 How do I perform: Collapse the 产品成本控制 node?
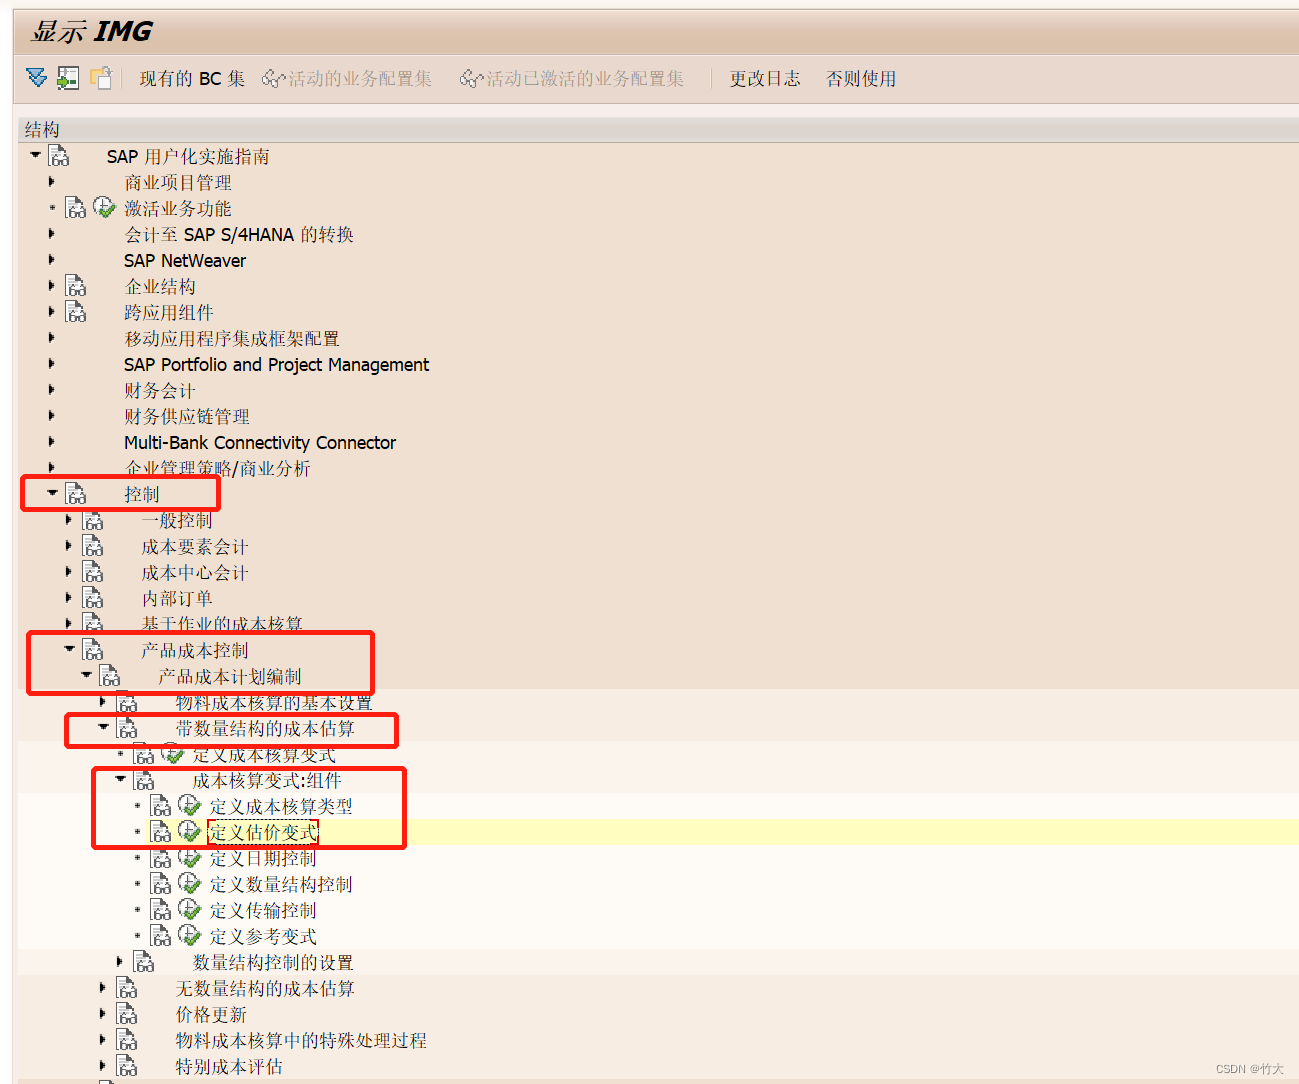69,649
